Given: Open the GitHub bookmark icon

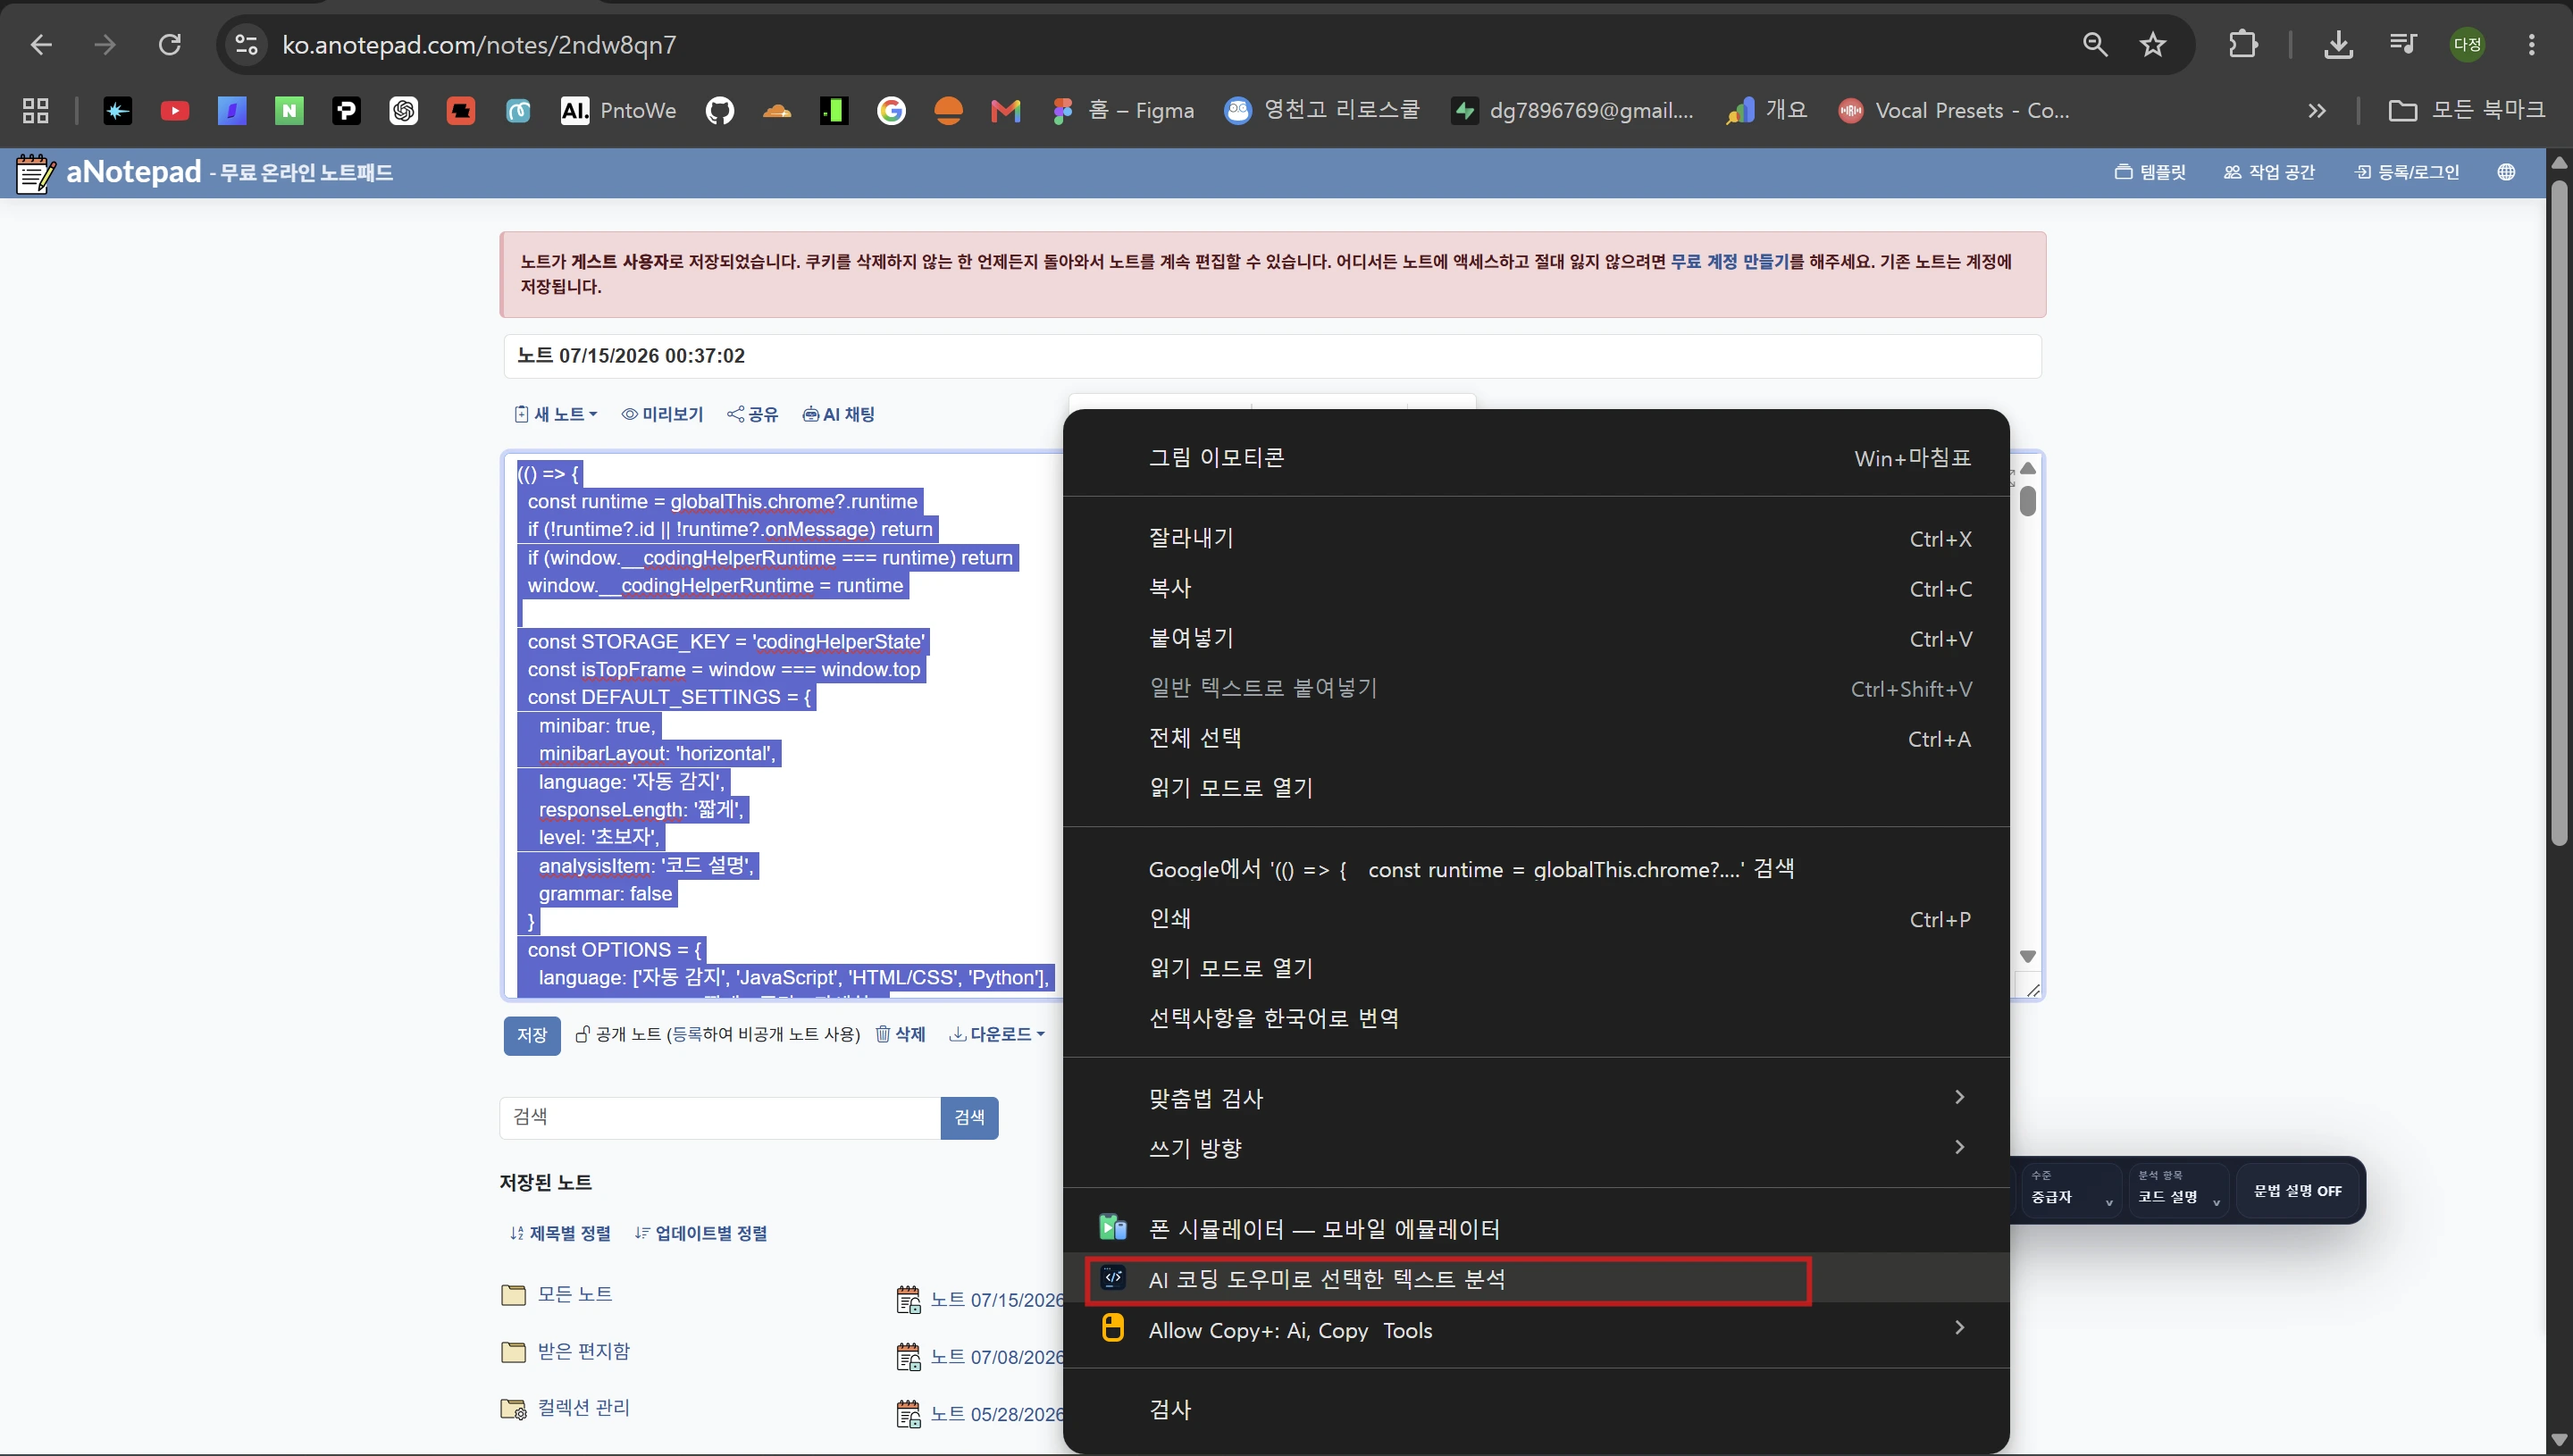Looking at the screenshot, I should pos(720,111).
